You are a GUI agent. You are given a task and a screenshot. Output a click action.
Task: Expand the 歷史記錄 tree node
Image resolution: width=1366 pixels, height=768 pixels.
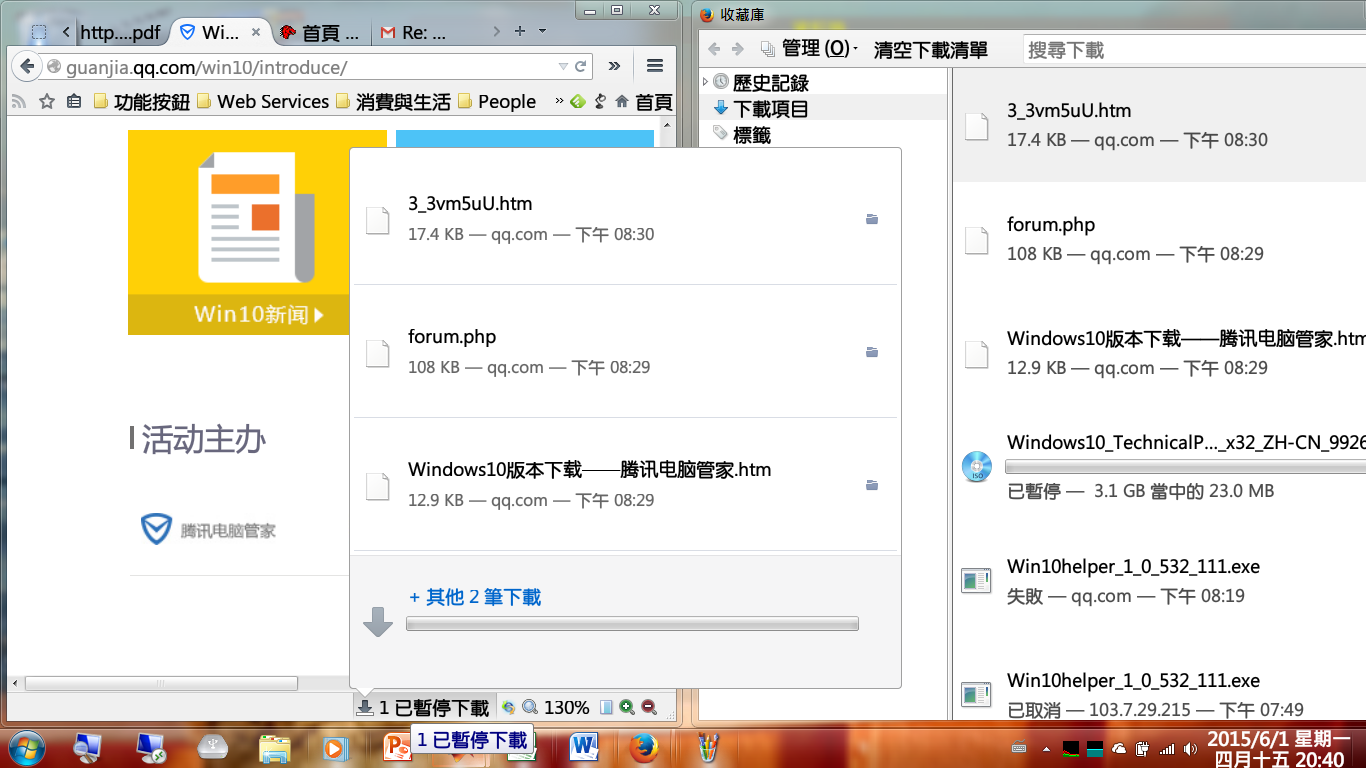705,82
